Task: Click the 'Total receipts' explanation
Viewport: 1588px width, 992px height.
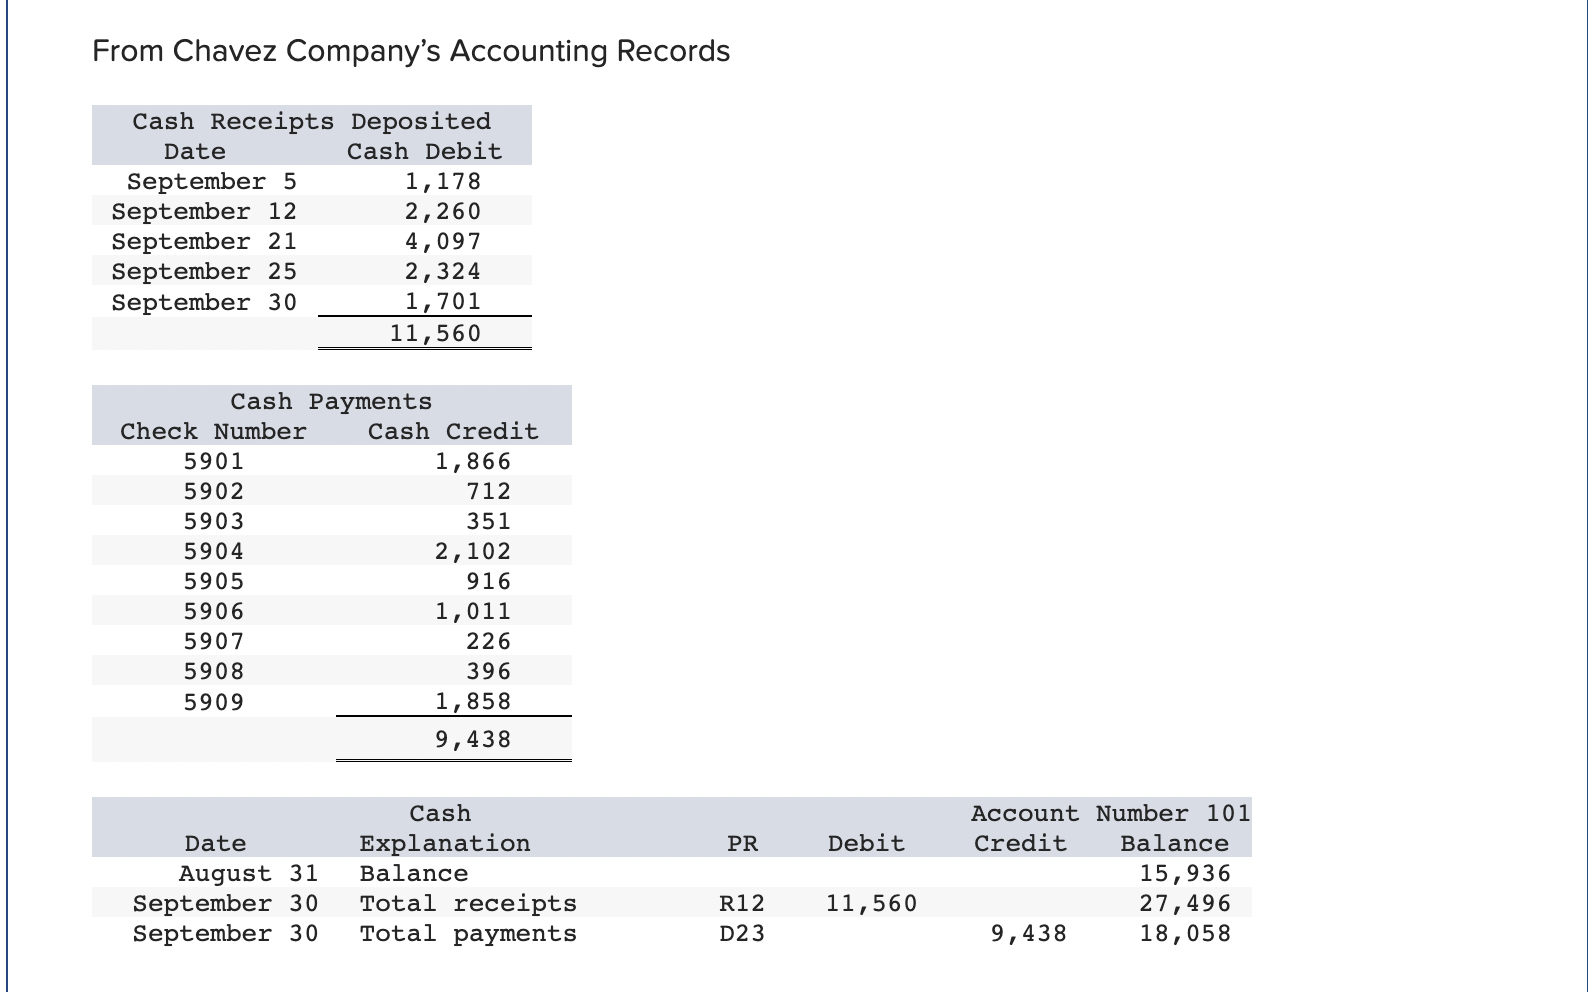Action: [468, 903]
